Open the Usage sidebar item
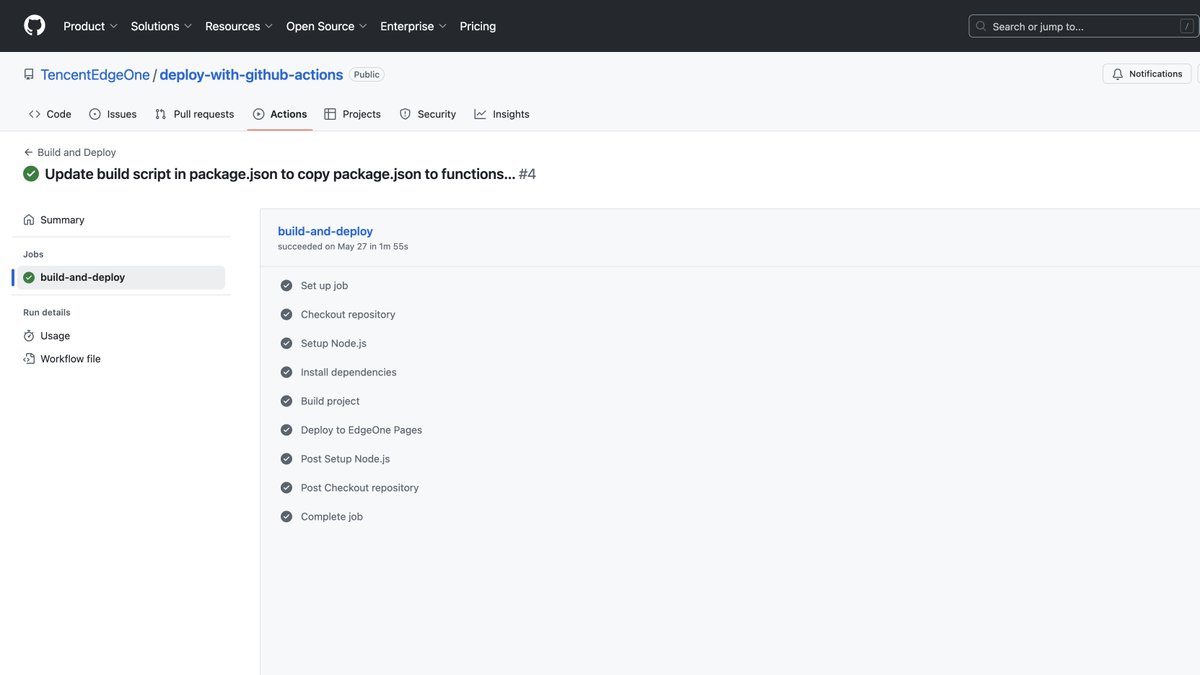The image size is (1200, 675). (x=121, y=336)
